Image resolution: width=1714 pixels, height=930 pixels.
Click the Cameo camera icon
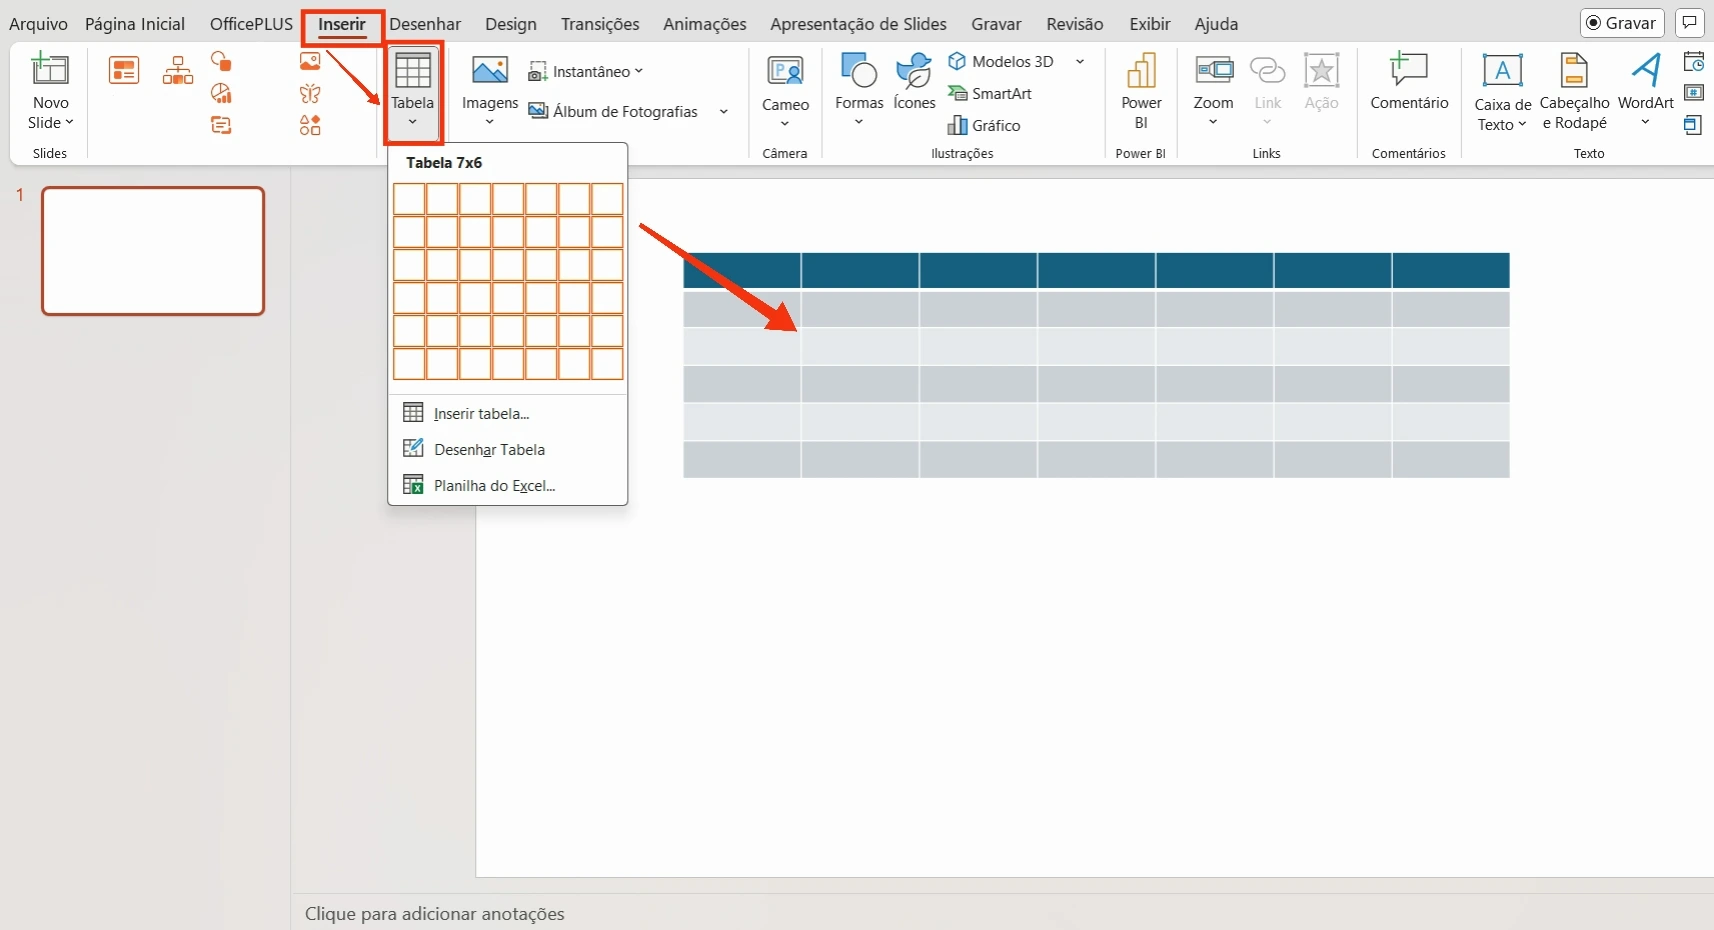785,70
